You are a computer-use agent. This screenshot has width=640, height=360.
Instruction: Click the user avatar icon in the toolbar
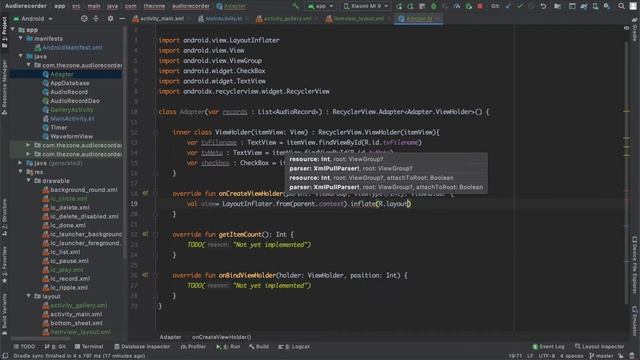pyautogui.click(x=633, y=6)
